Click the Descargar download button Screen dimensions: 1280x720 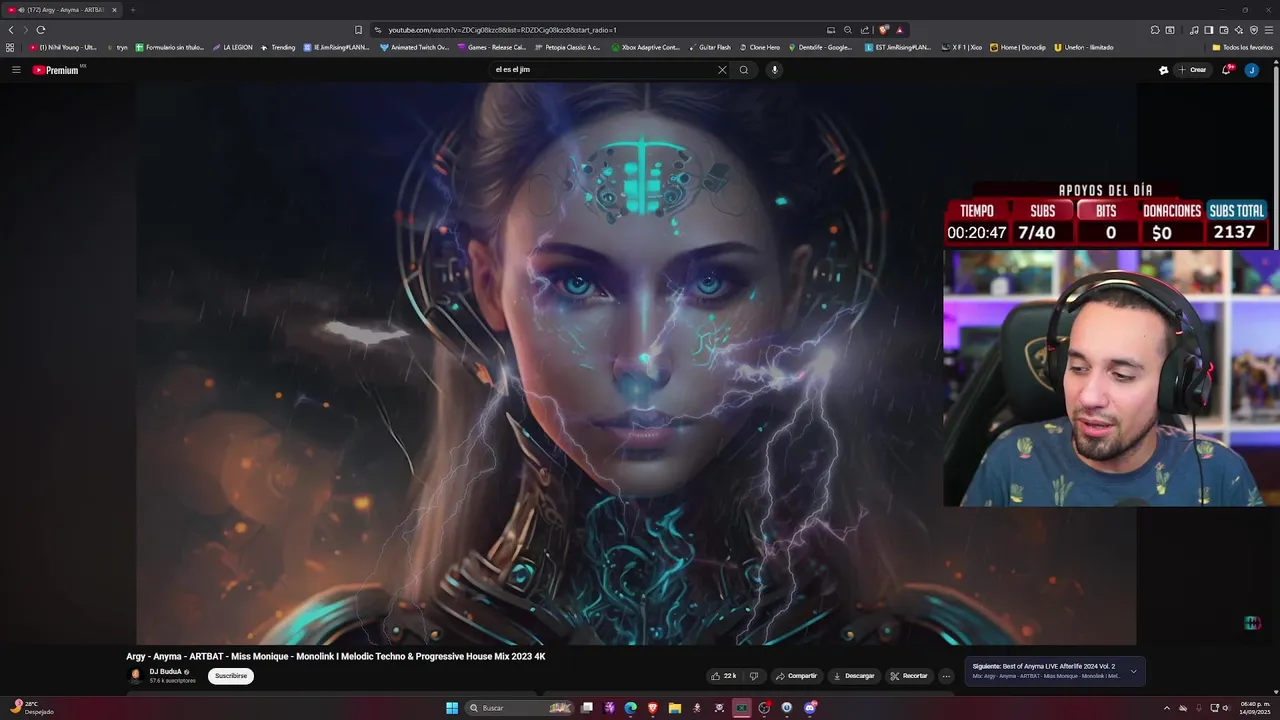pyautogui.click(x=853, y=676)
